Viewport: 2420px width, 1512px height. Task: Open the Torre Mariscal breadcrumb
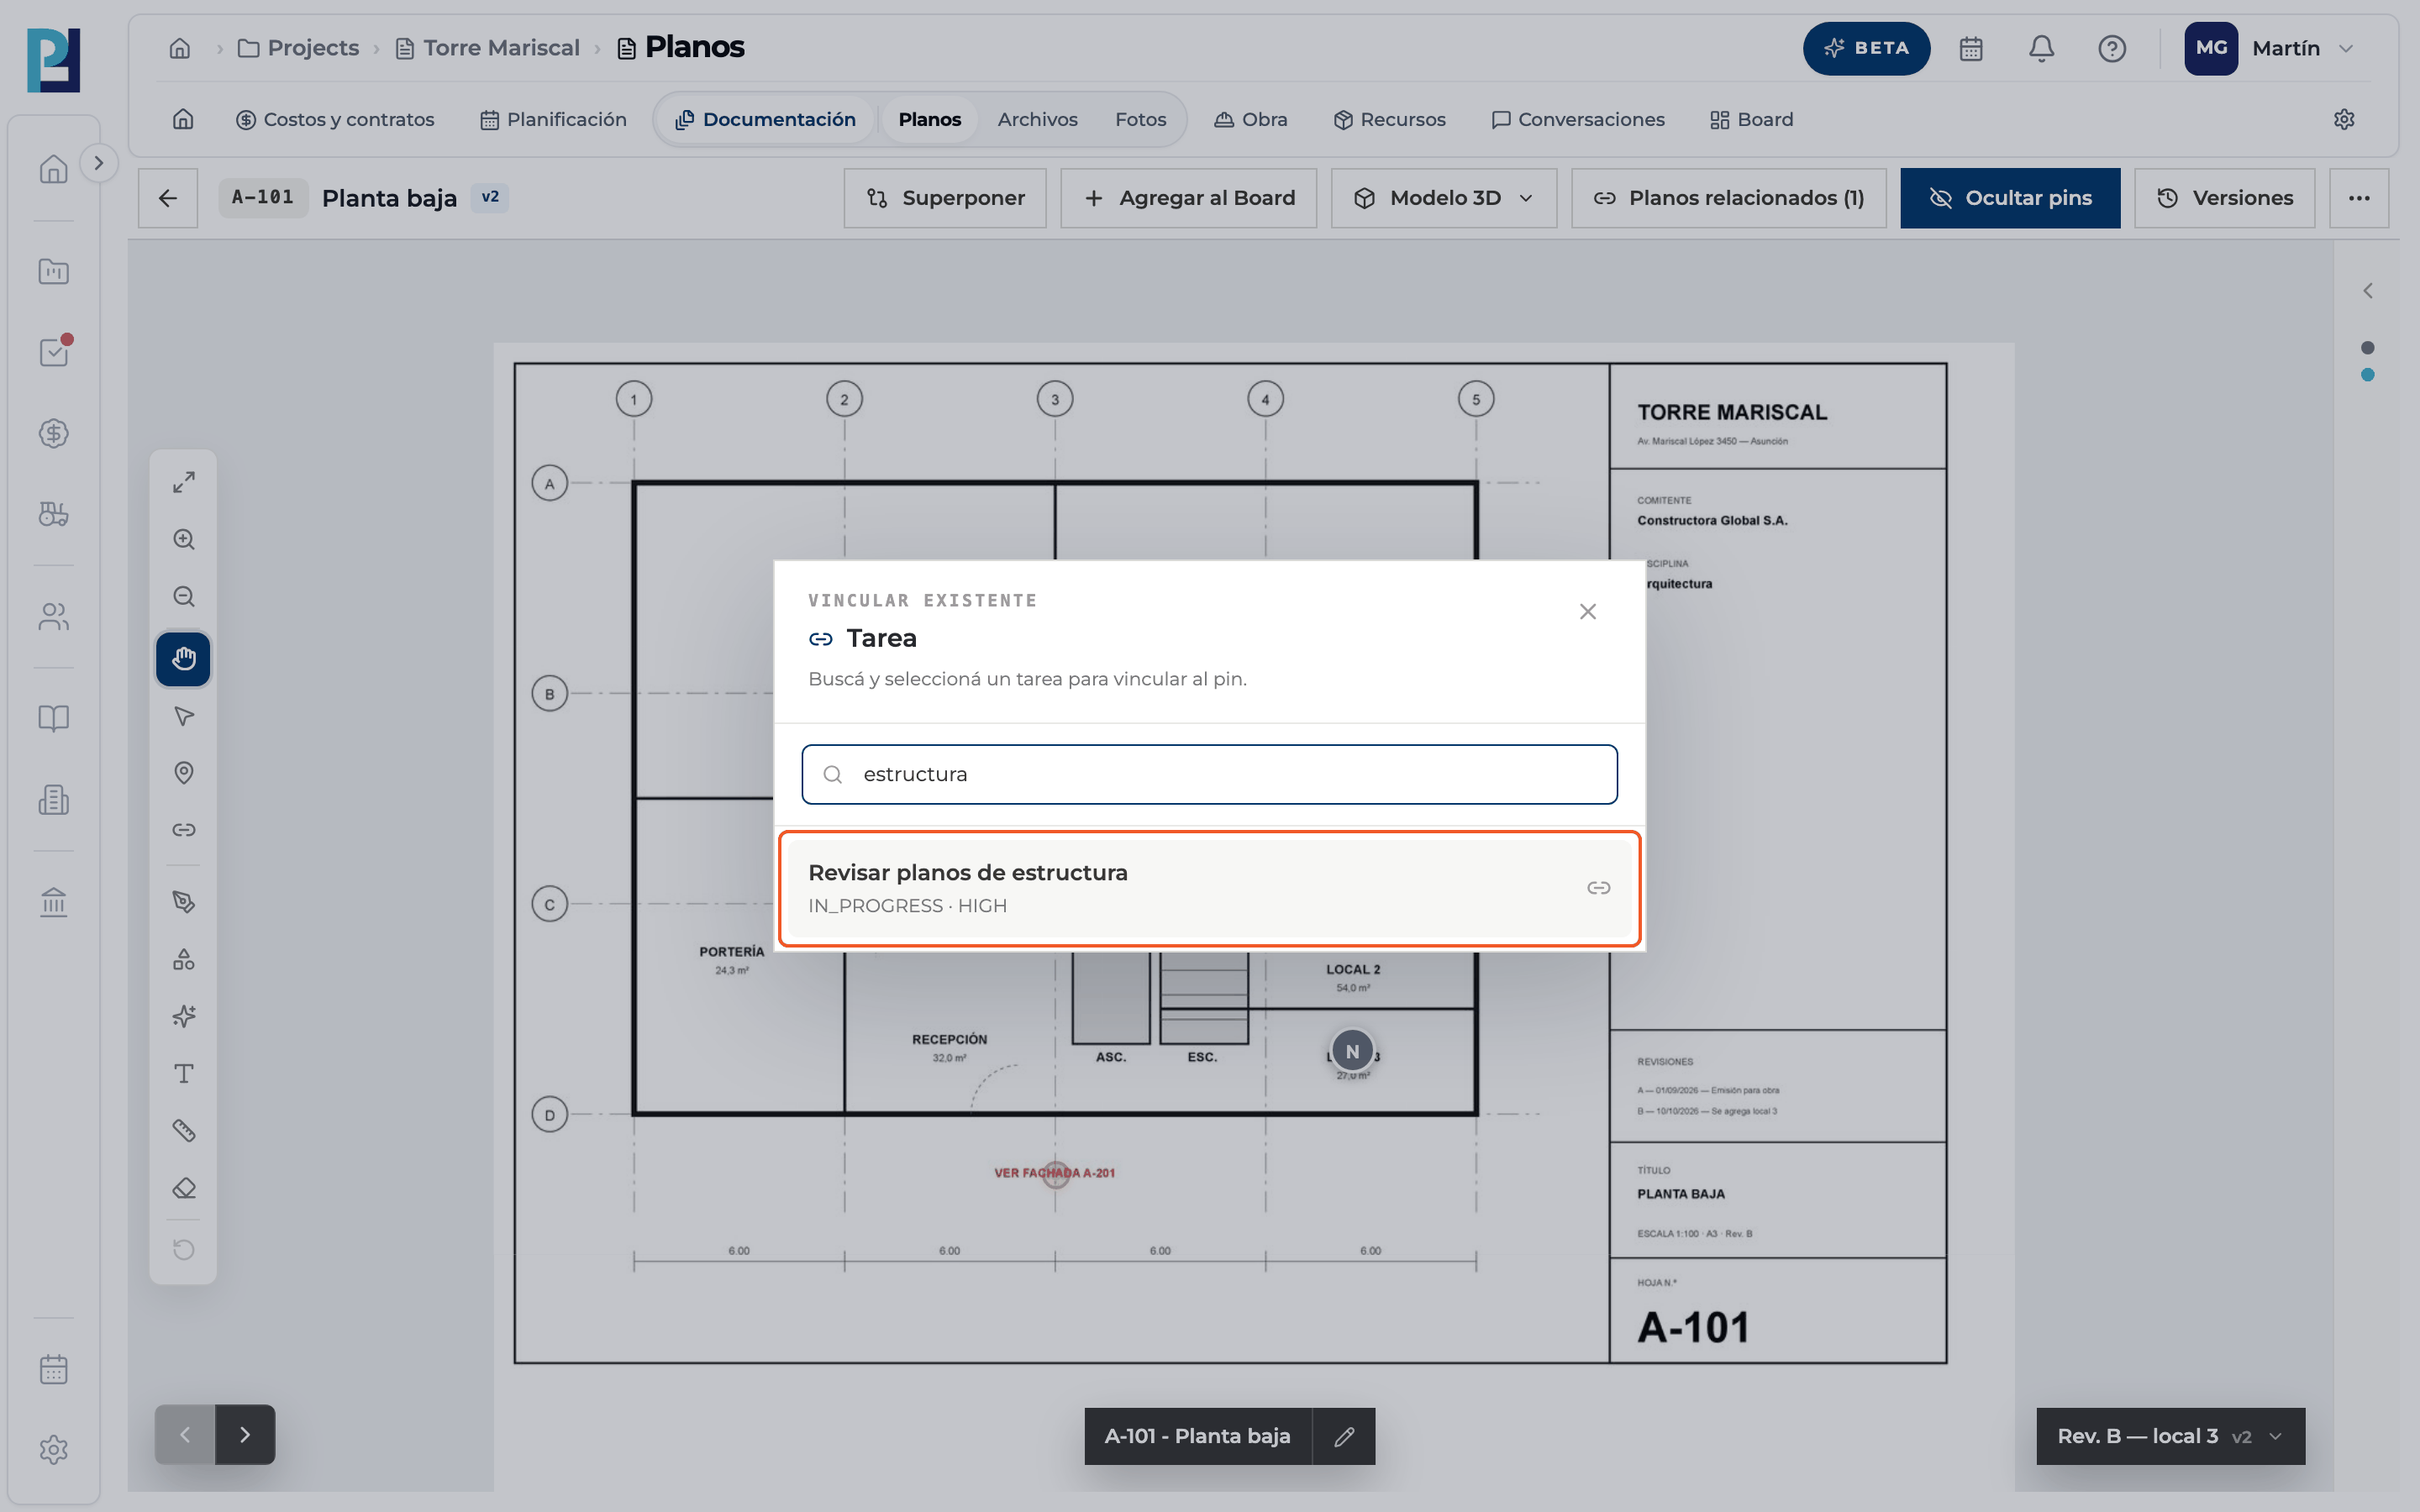(x=488, y=48)
